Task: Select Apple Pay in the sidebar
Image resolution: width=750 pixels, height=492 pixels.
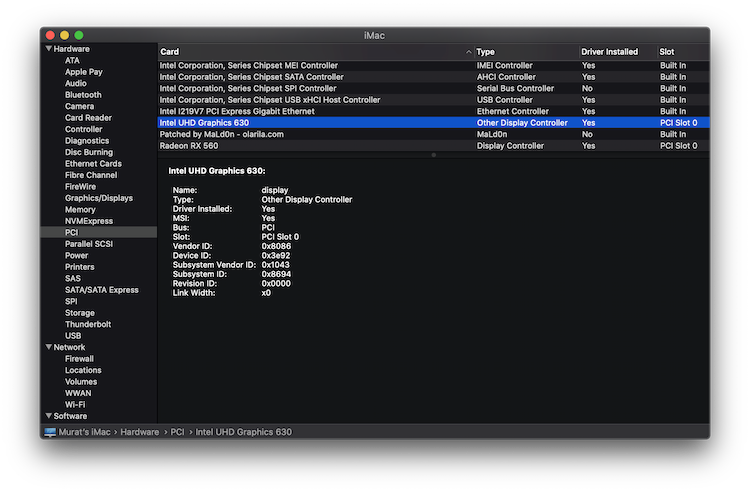Action: [x=84, y=72]
